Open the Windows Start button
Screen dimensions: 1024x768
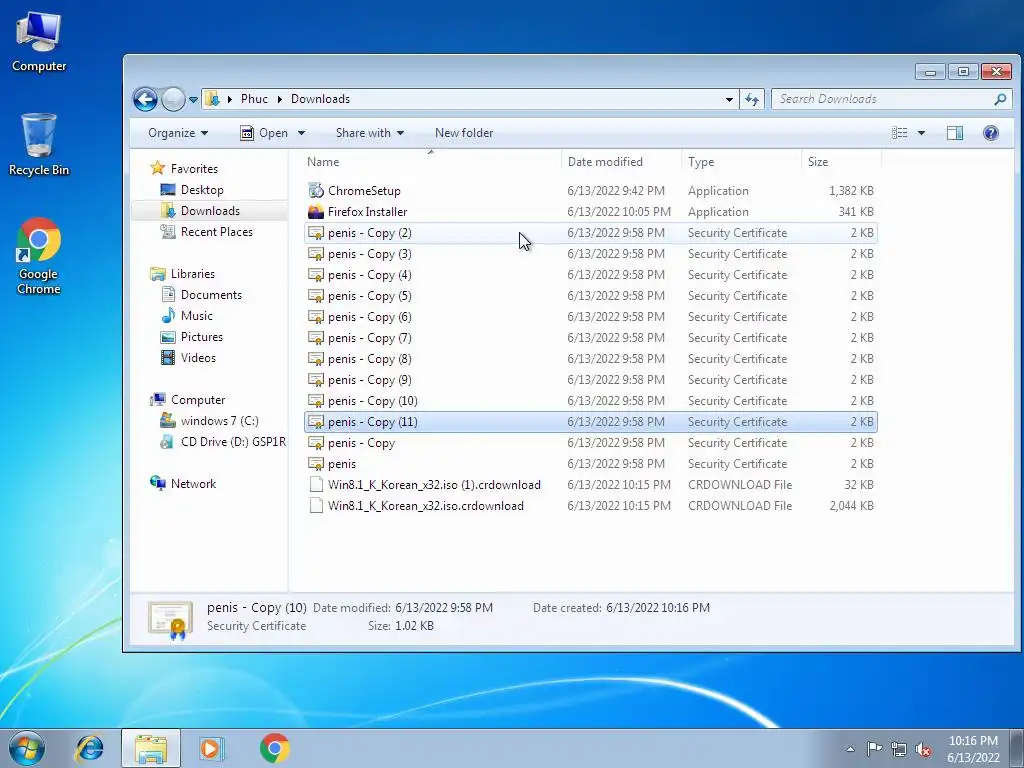point(27,748)
